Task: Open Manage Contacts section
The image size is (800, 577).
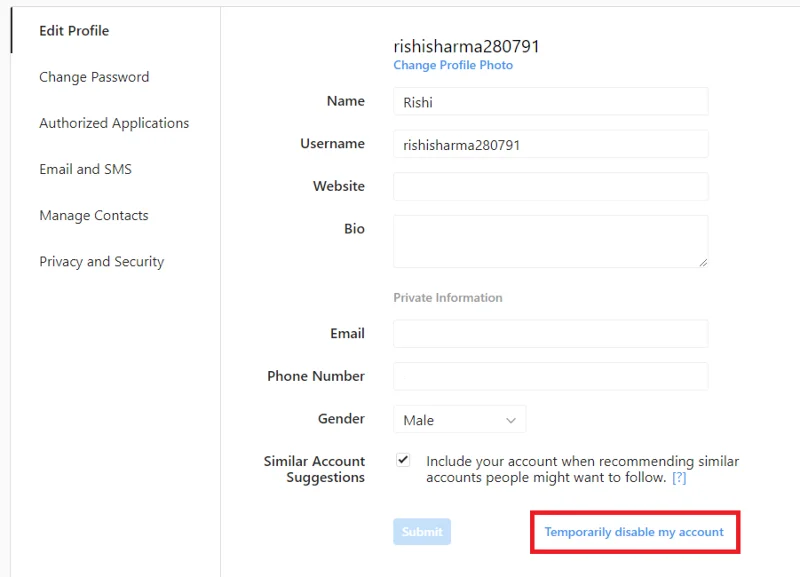Action: (93, 215)
